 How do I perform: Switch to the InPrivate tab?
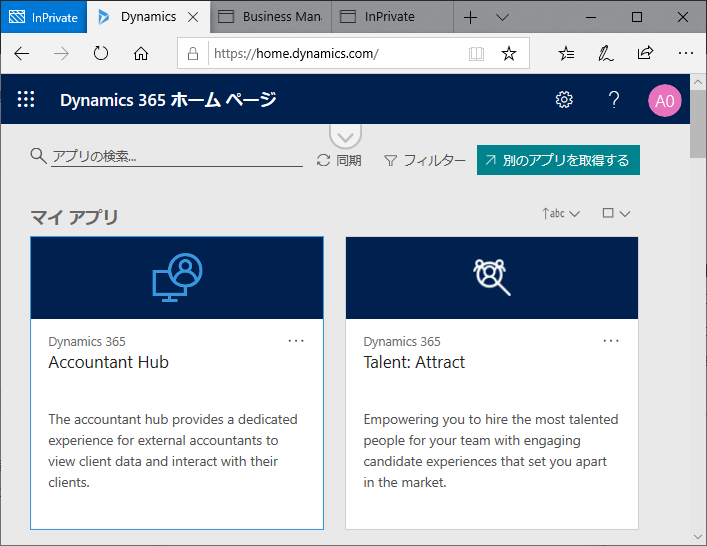coord(392,17)
